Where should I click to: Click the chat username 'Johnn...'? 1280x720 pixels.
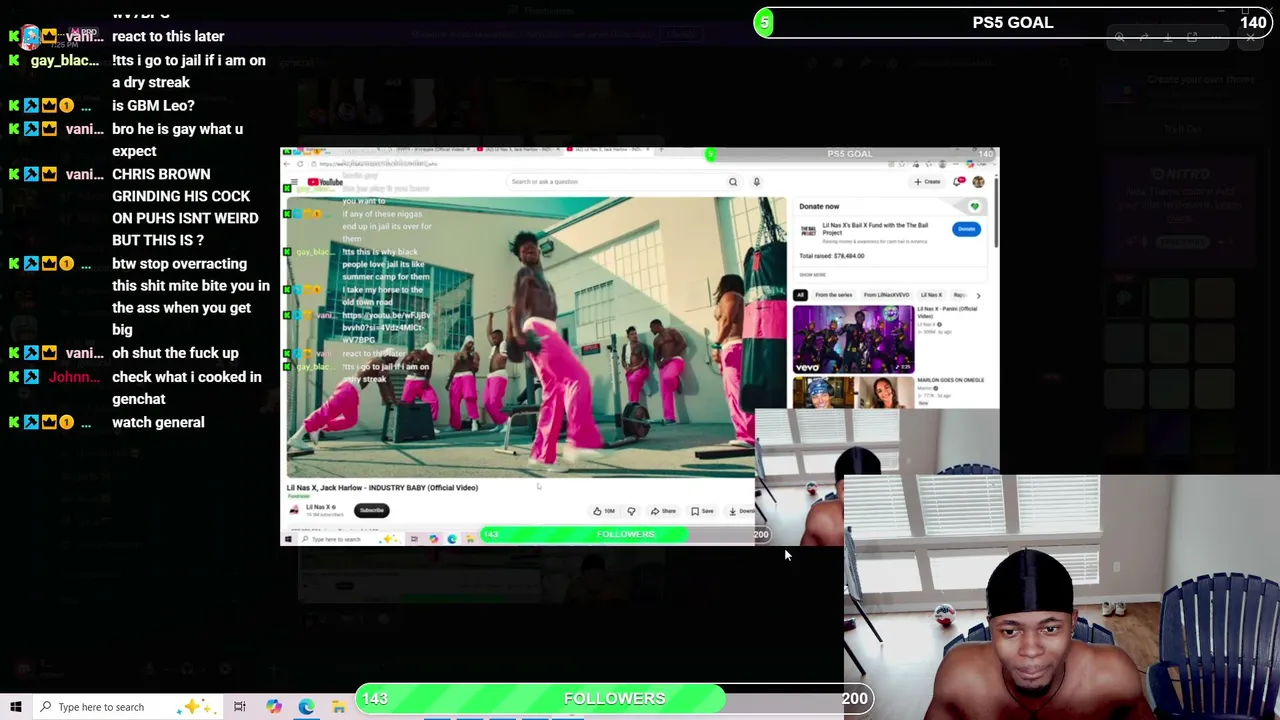click(74, 377)
